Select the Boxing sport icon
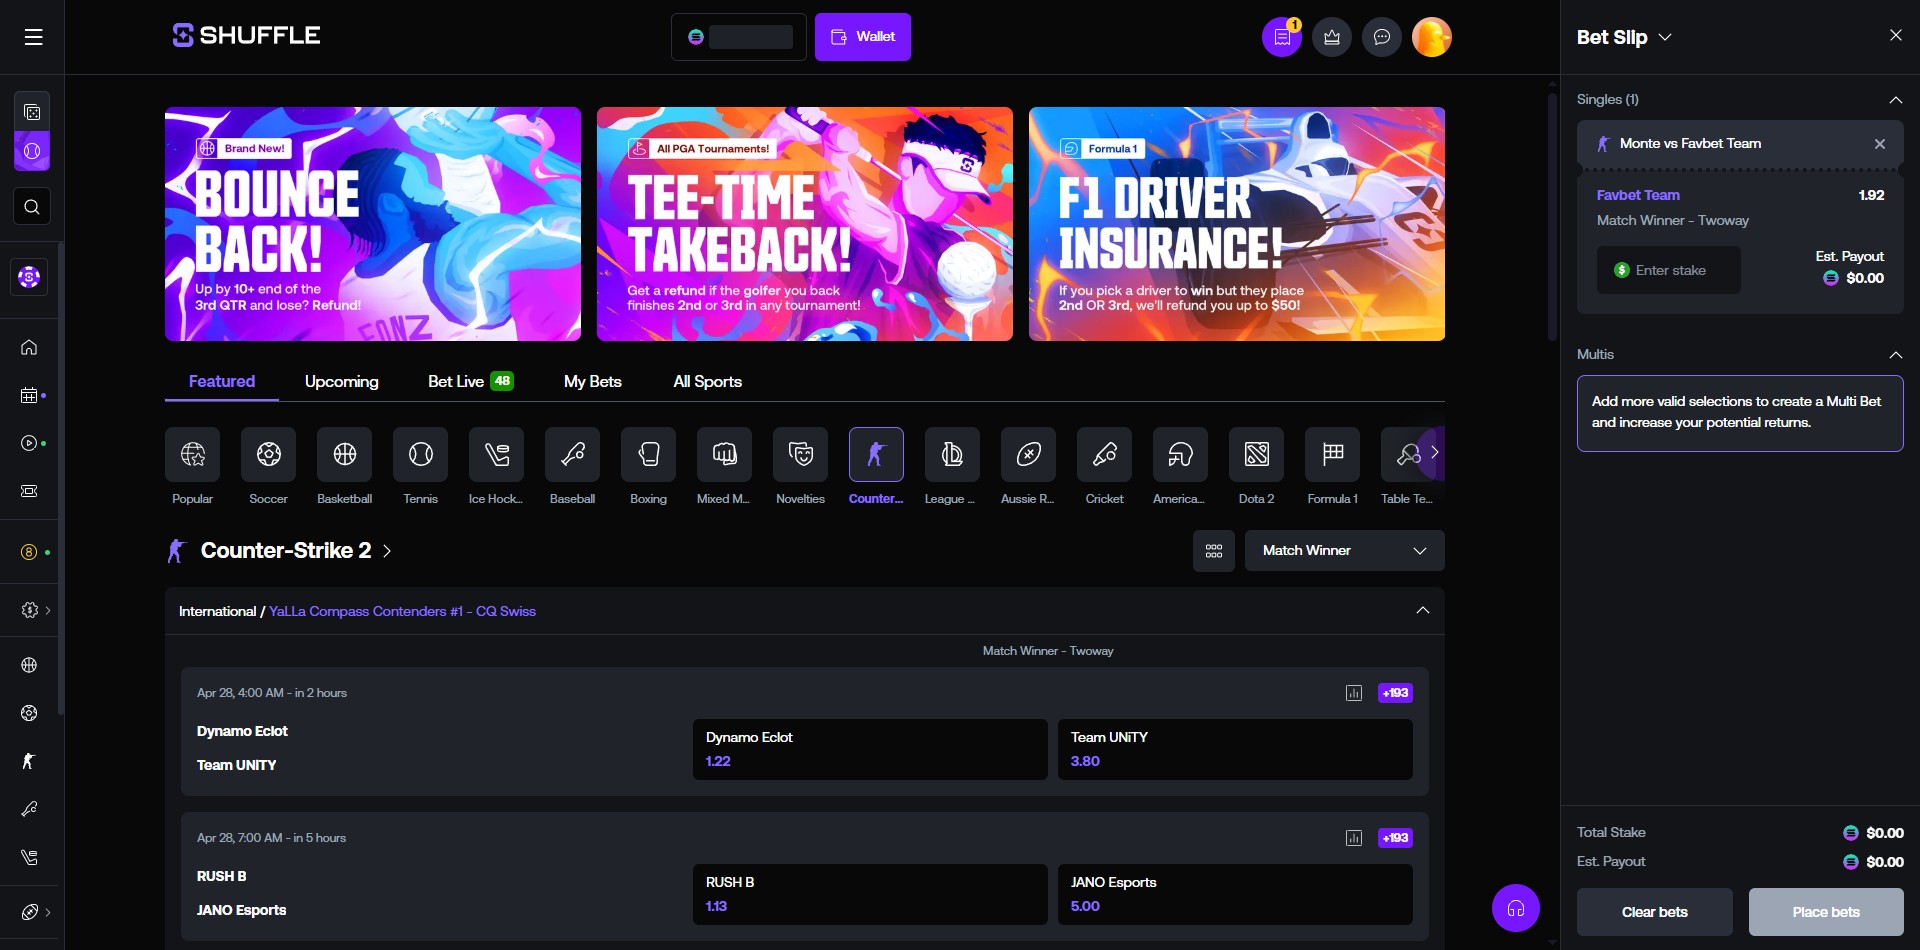 tap(649, 454)
